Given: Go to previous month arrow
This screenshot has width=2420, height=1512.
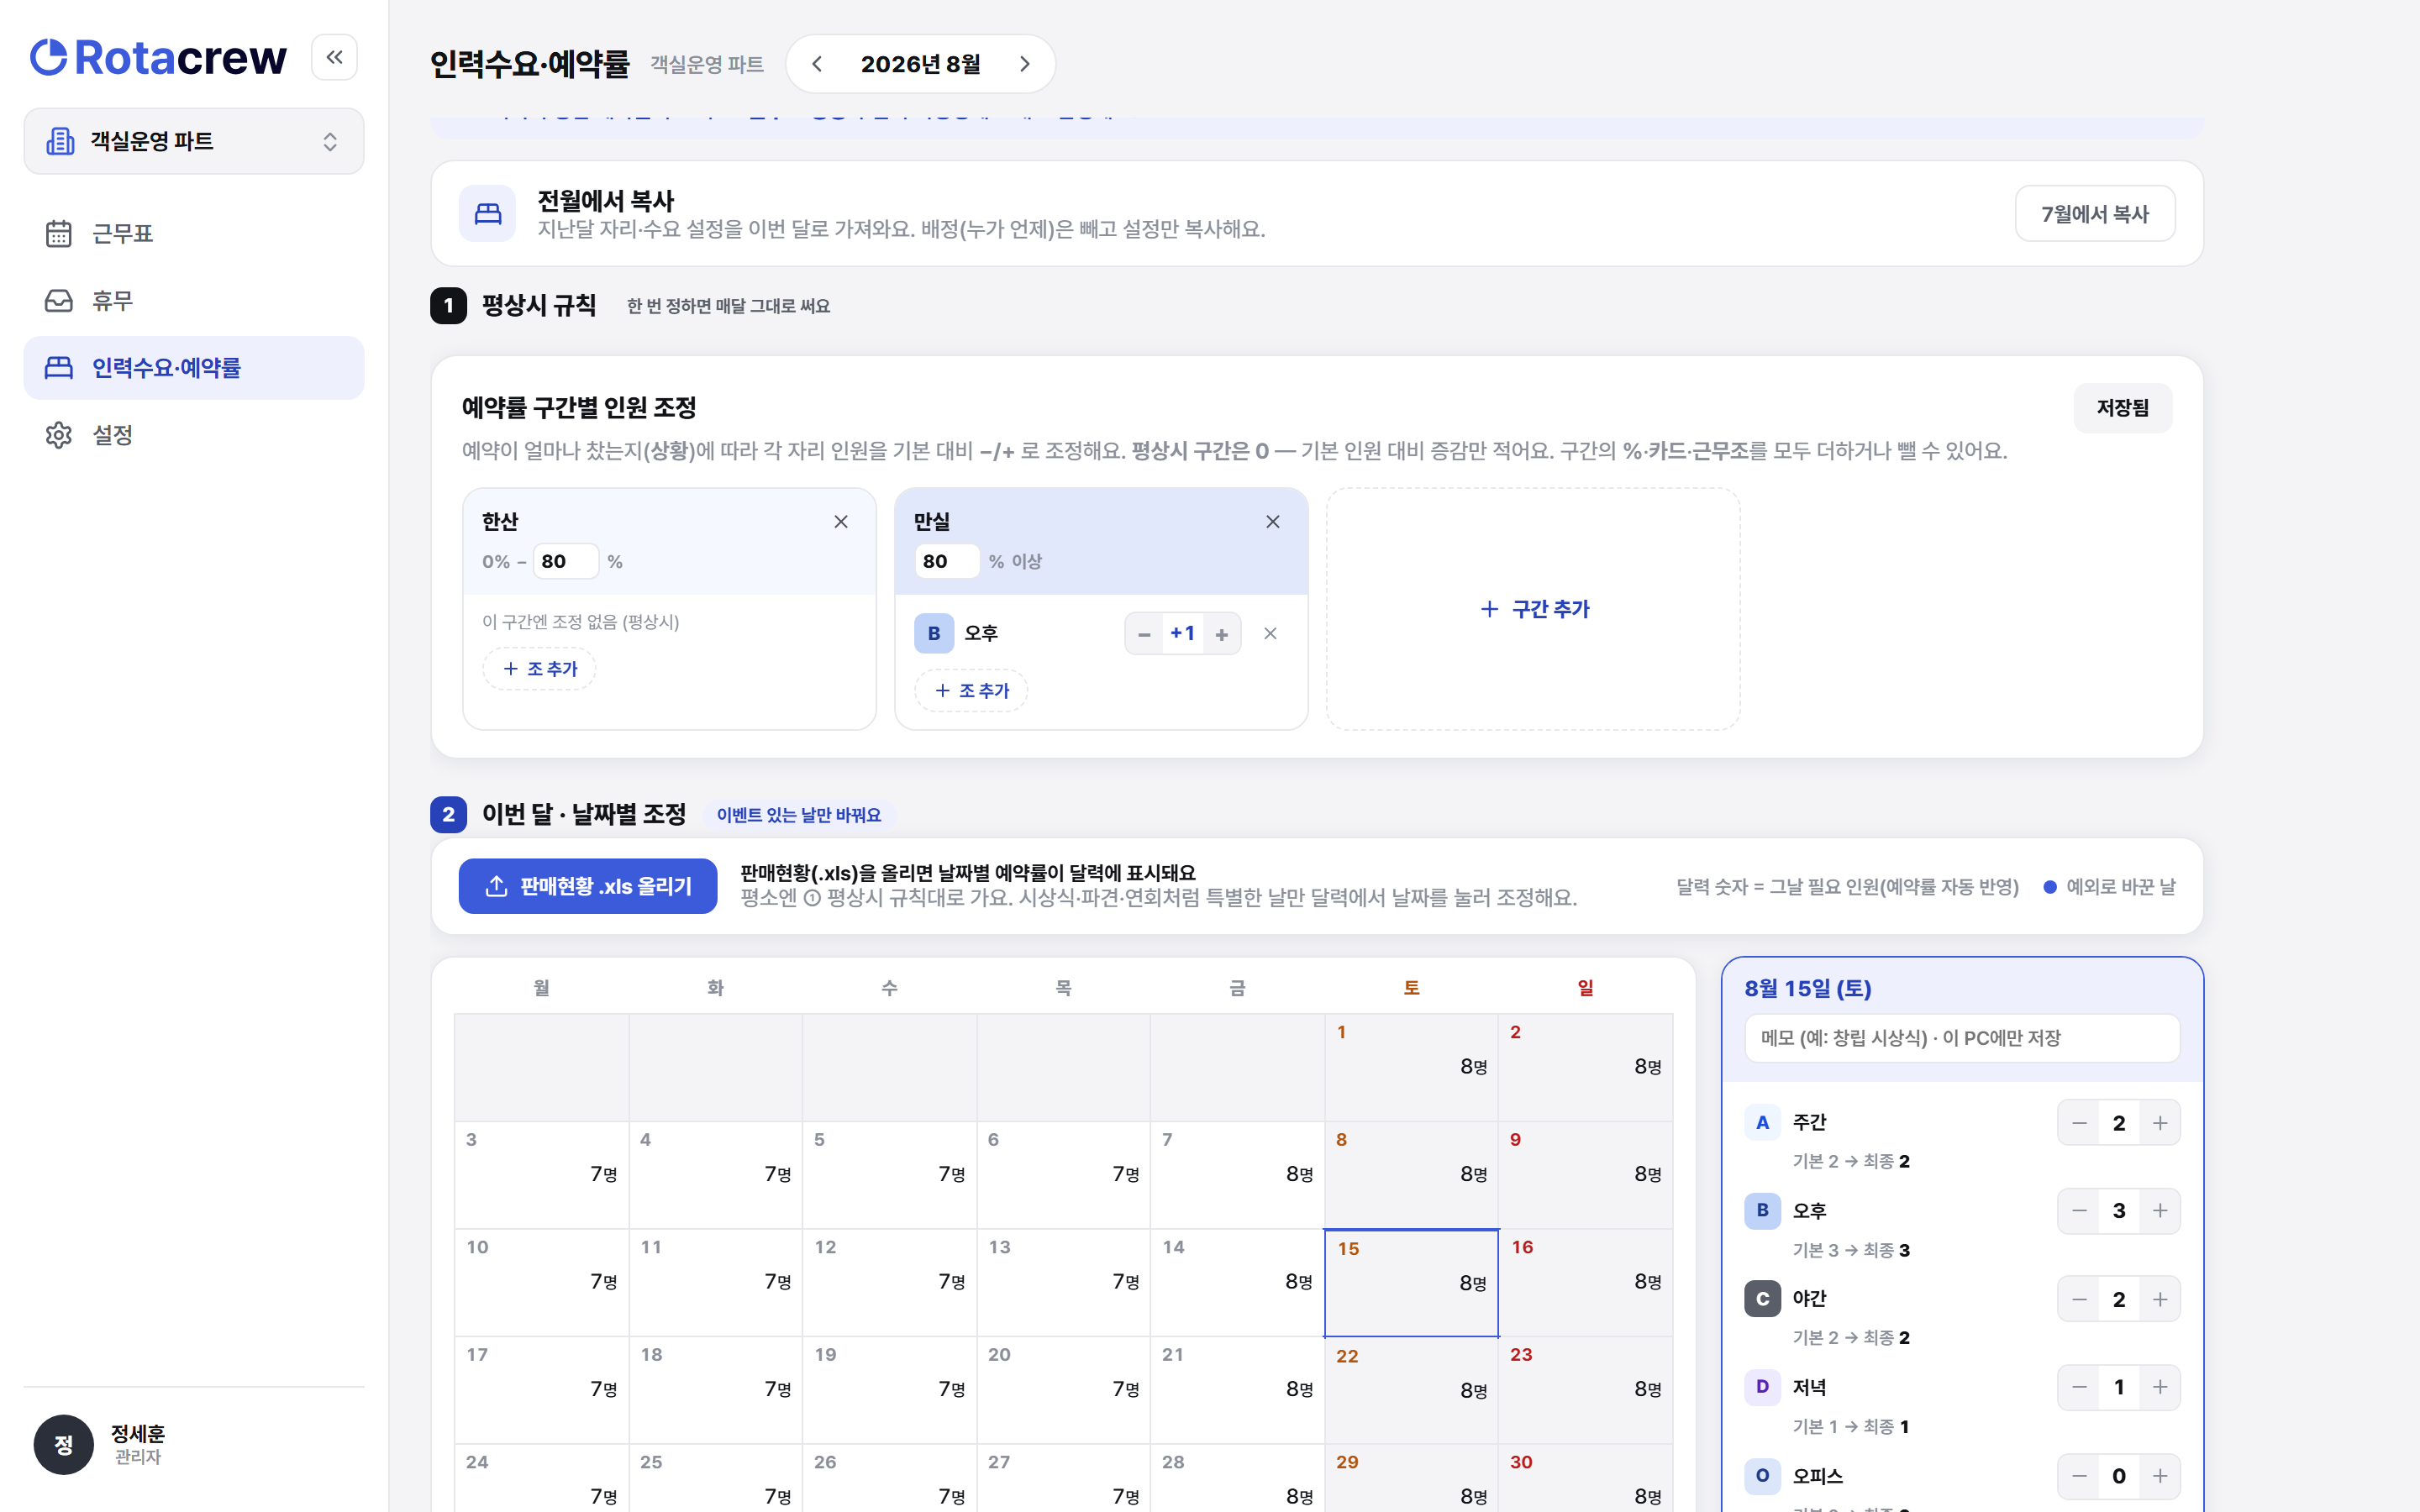Looking at the screenshot, I should [x=817, y=64].
